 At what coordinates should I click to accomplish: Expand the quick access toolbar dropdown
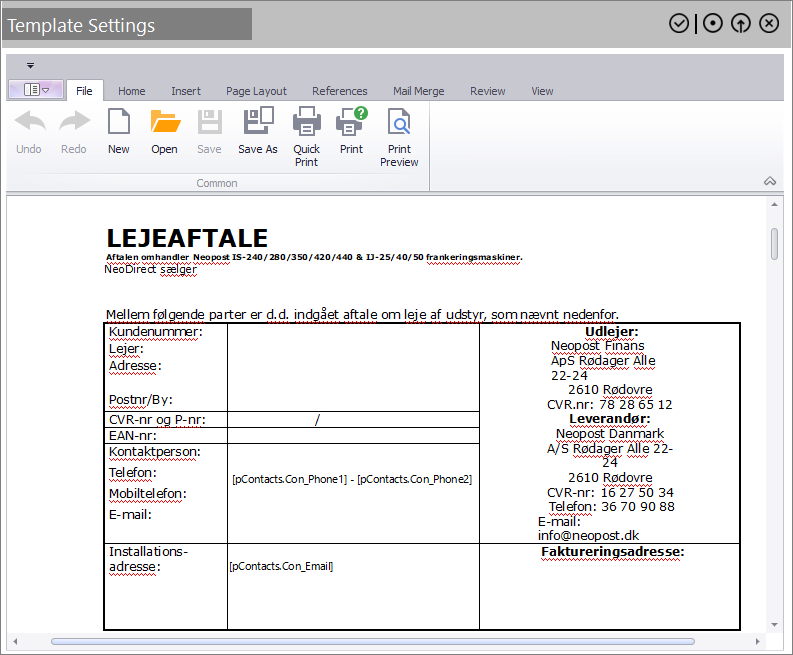pyautogui.click(x=30, y=66)
